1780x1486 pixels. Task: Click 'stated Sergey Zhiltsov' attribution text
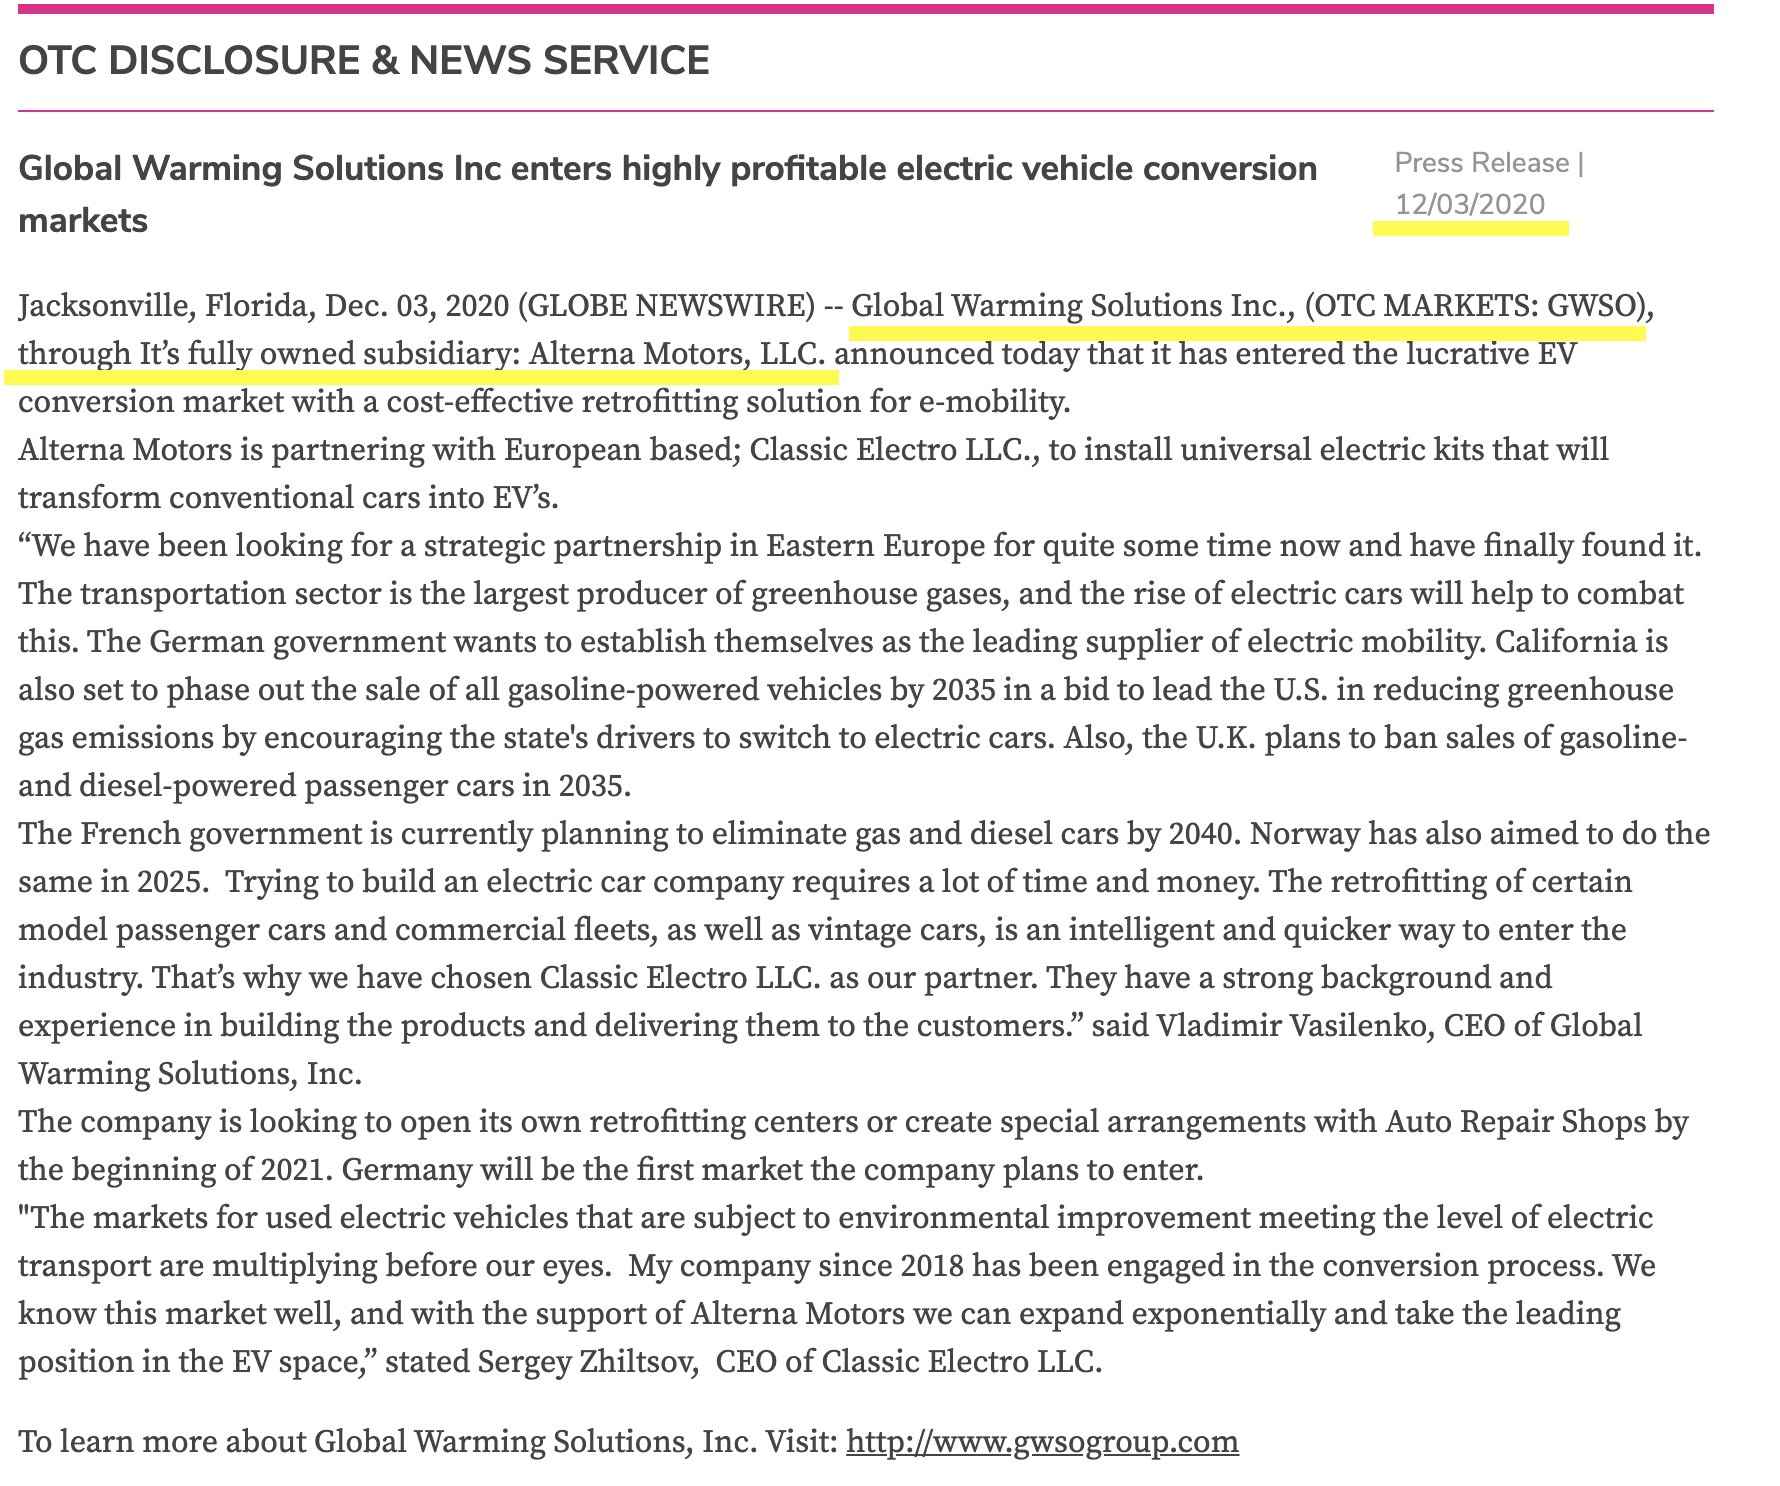click(542, 1361)
